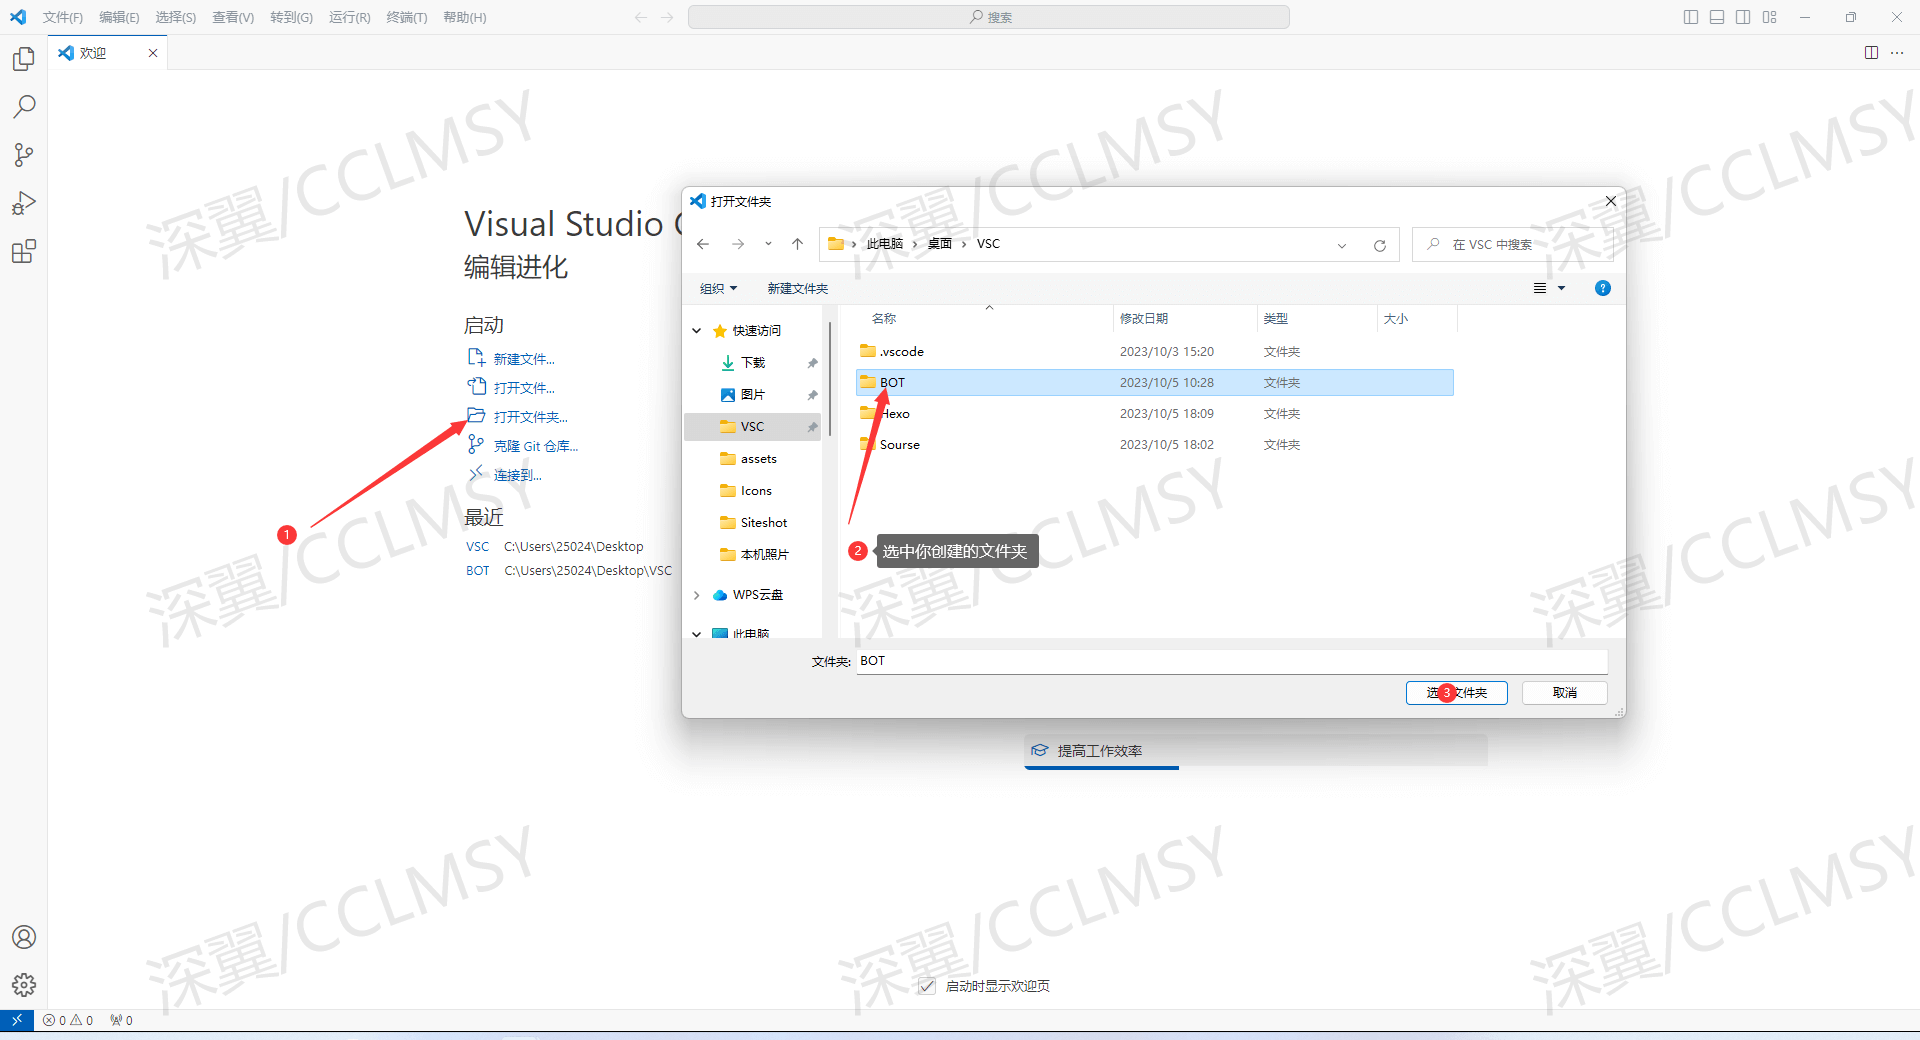
Task: Navigate back in VS Code title bar
Action: coord(641,17)
